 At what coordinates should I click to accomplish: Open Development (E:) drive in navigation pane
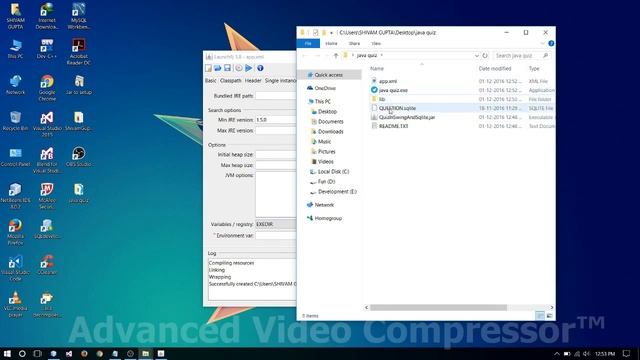point(337,192)
